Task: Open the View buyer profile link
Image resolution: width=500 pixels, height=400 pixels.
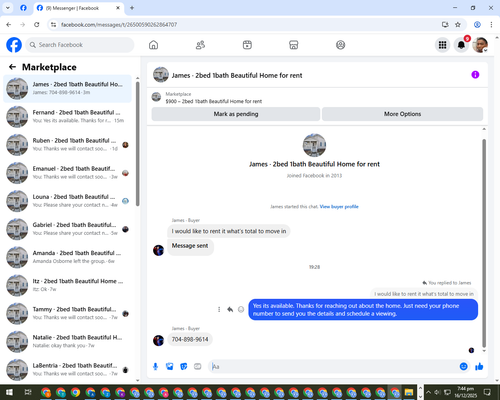Action: pyautogui.click(x=339, y=207)
